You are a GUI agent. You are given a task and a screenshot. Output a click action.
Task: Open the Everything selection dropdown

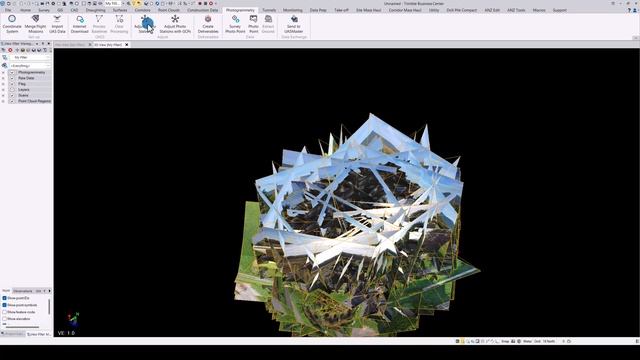tap(30, 65)
